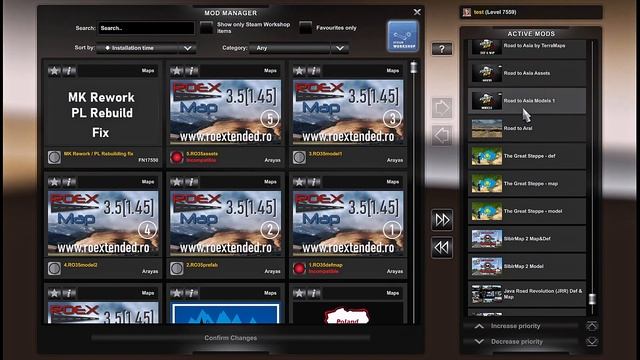Screen dimensions: 640x360
Task: Select Road to Aral active mod
Action: 527,128
